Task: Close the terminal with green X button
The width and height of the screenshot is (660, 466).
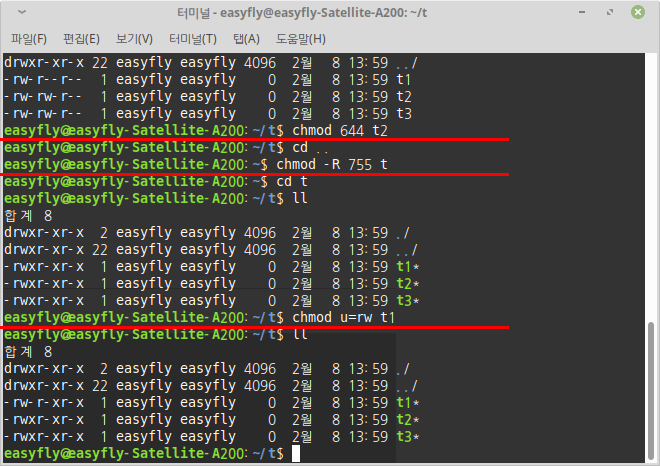Action: 638,12
